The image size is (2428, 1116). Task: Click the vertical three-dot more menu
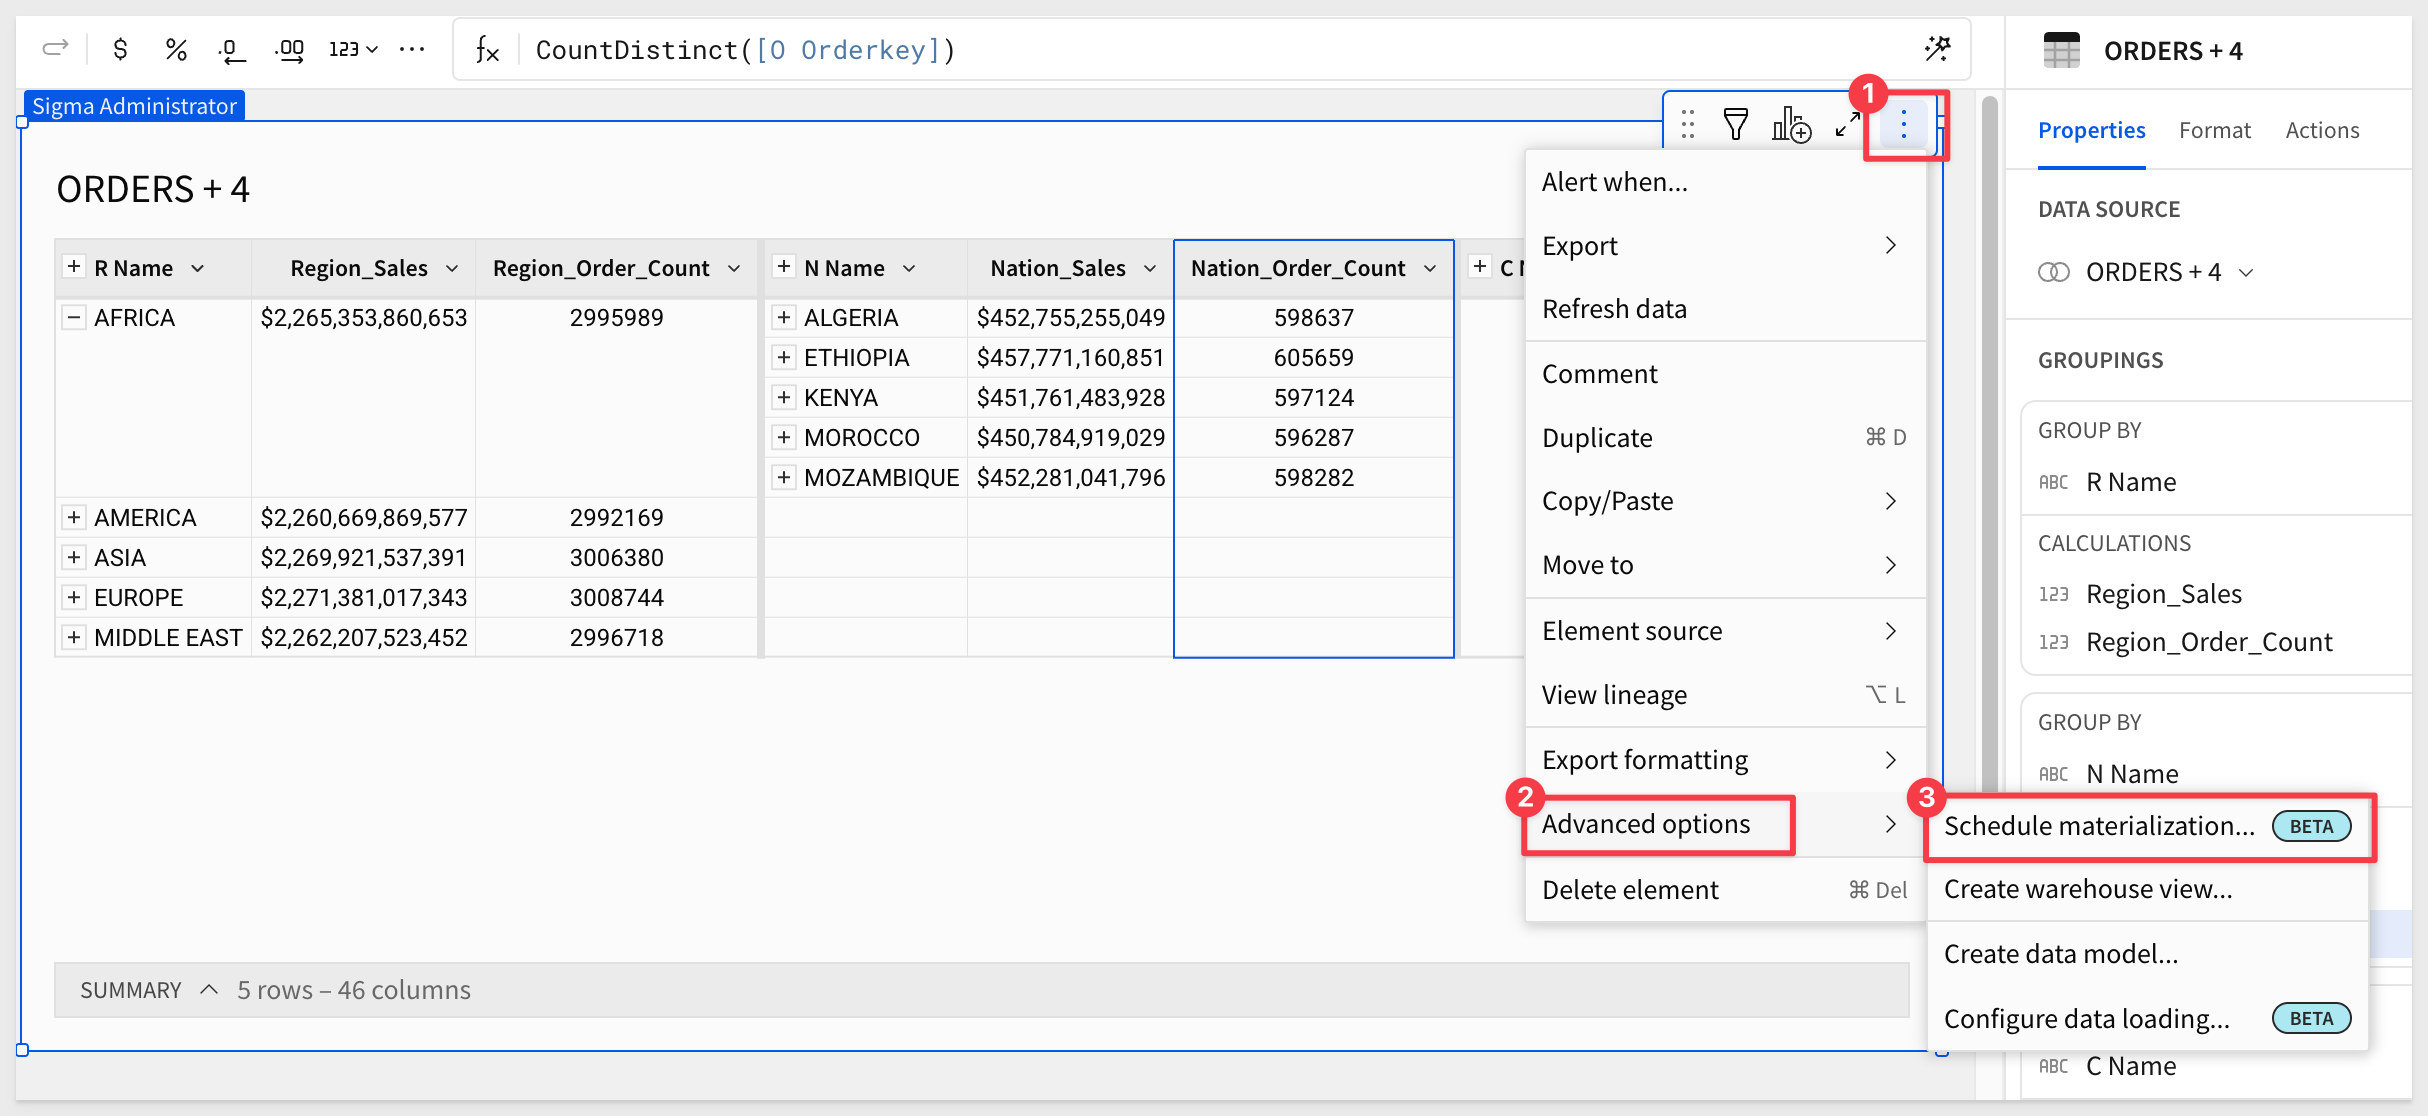click(1903, 124)
